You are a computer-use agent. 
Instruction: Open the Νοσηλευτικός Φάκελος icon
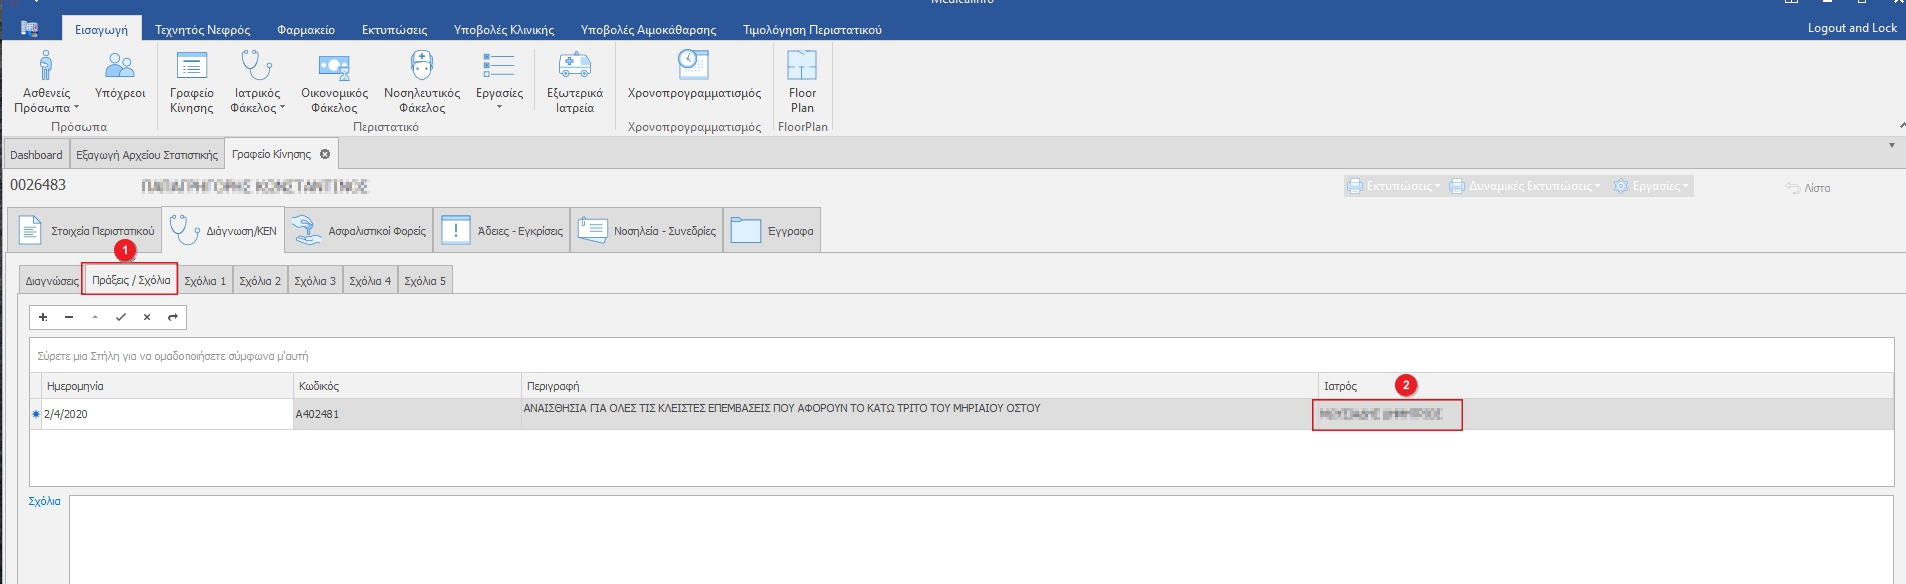(x=422, y=66)
